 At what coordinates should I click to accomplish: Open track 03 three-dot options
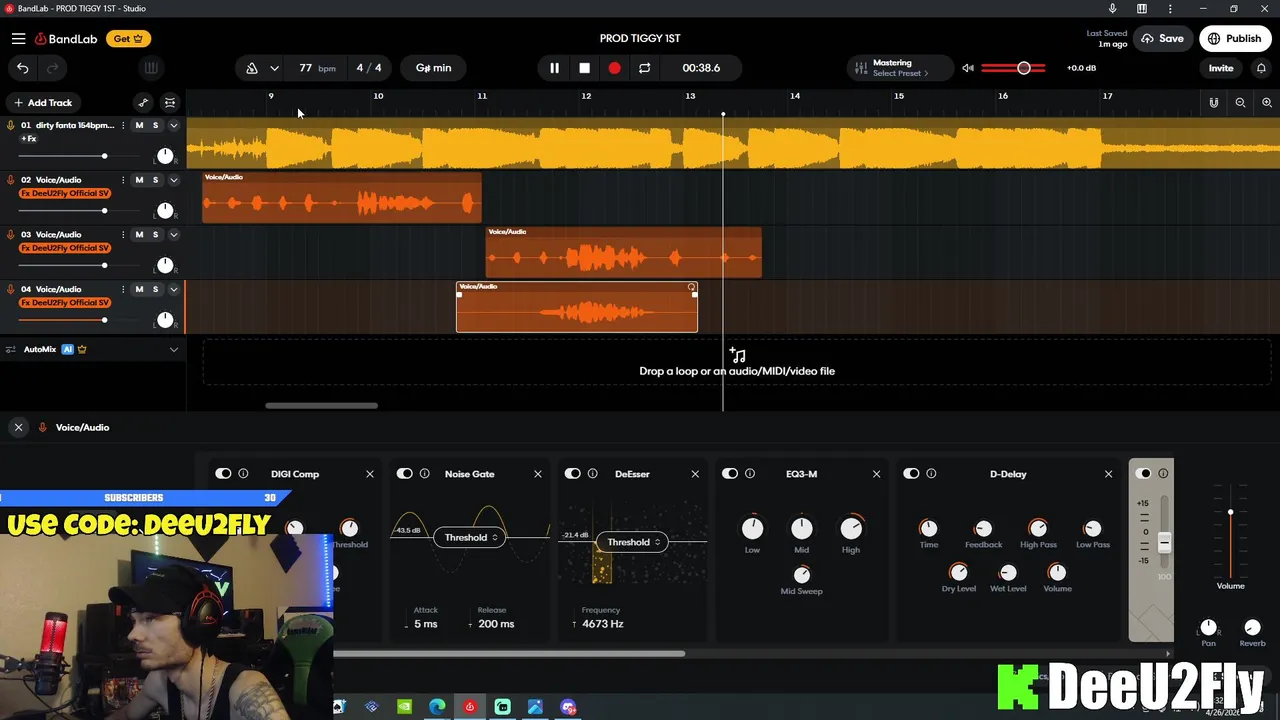[123, 234]
